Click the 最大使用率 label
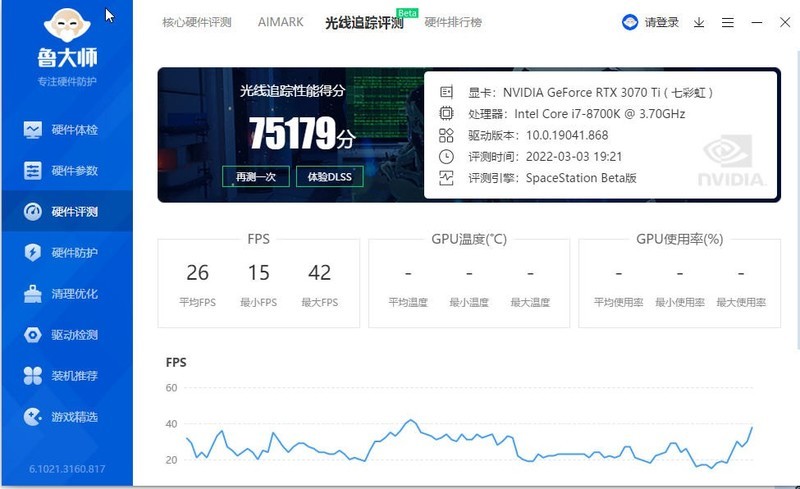This screenshot has height=489, width=800. (x=741, y=302)
